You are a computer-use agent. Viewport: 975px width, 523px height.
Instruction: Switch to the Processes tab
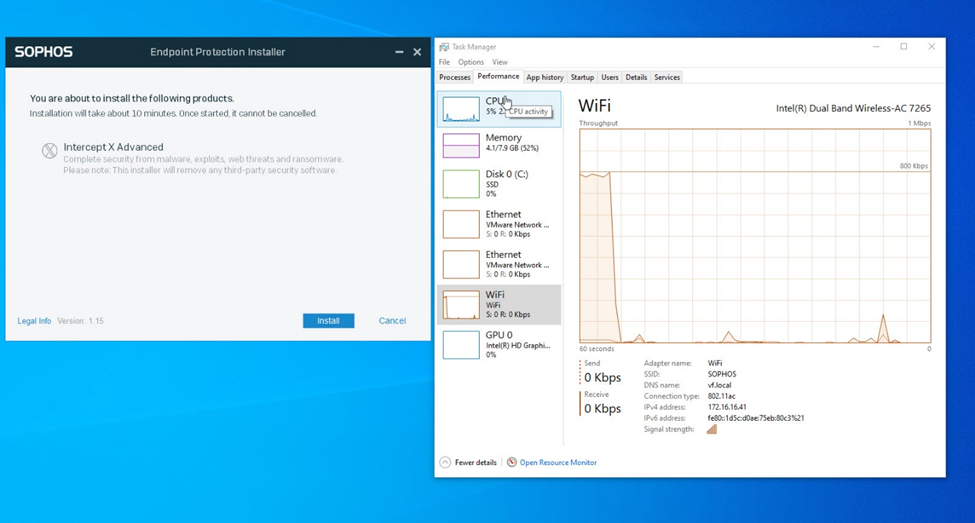coord(455,77)
